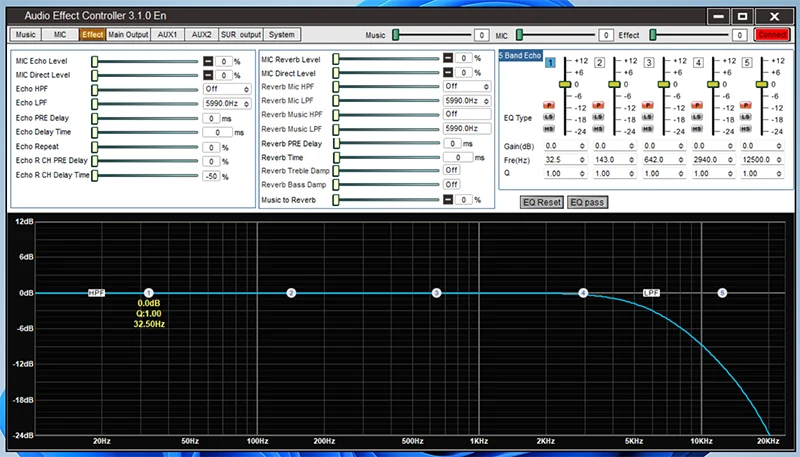Choose HS type for band 3
The image size is (800, 457).
tap(647, 129)
